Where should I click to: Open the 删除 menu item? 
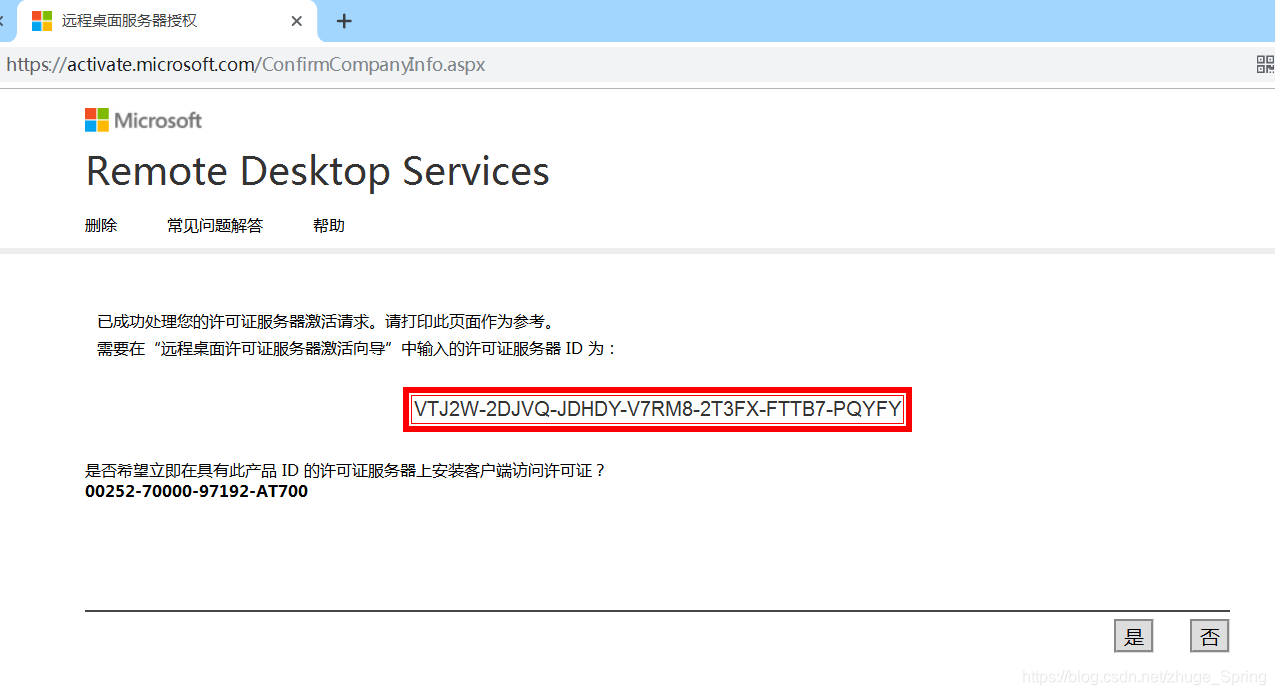(x=101, y=226)
